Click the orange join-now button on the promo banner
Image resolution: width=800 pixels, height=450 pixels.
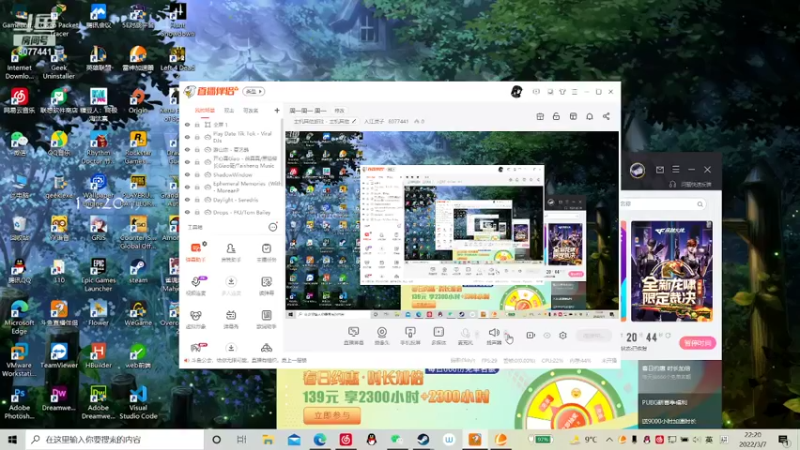(332, 415)
